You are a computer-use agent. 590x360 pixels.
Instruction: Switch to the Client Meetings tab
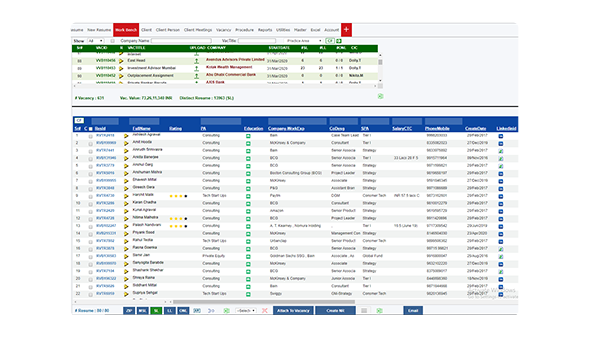coord(198,30)
